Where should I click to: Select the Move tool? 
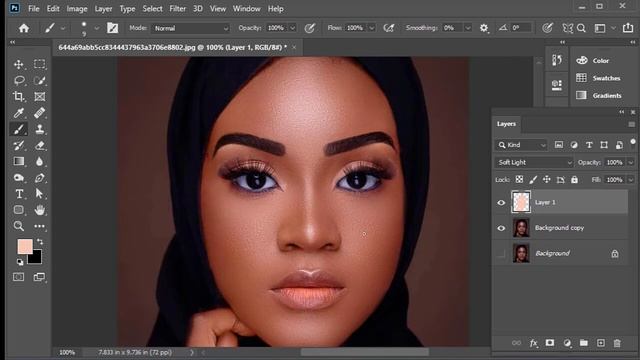click(19, 64)
